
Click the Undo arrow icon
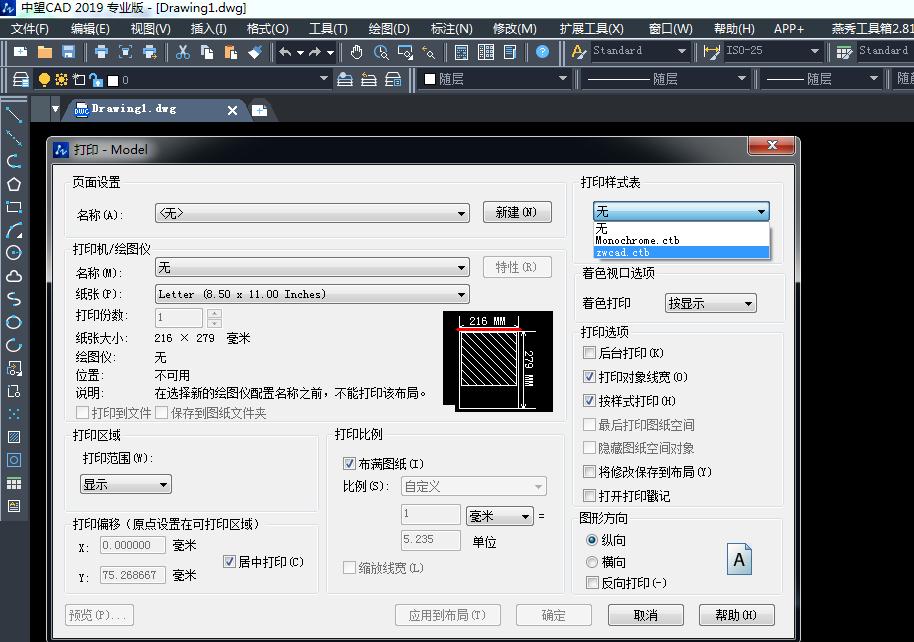click(283, 52)
